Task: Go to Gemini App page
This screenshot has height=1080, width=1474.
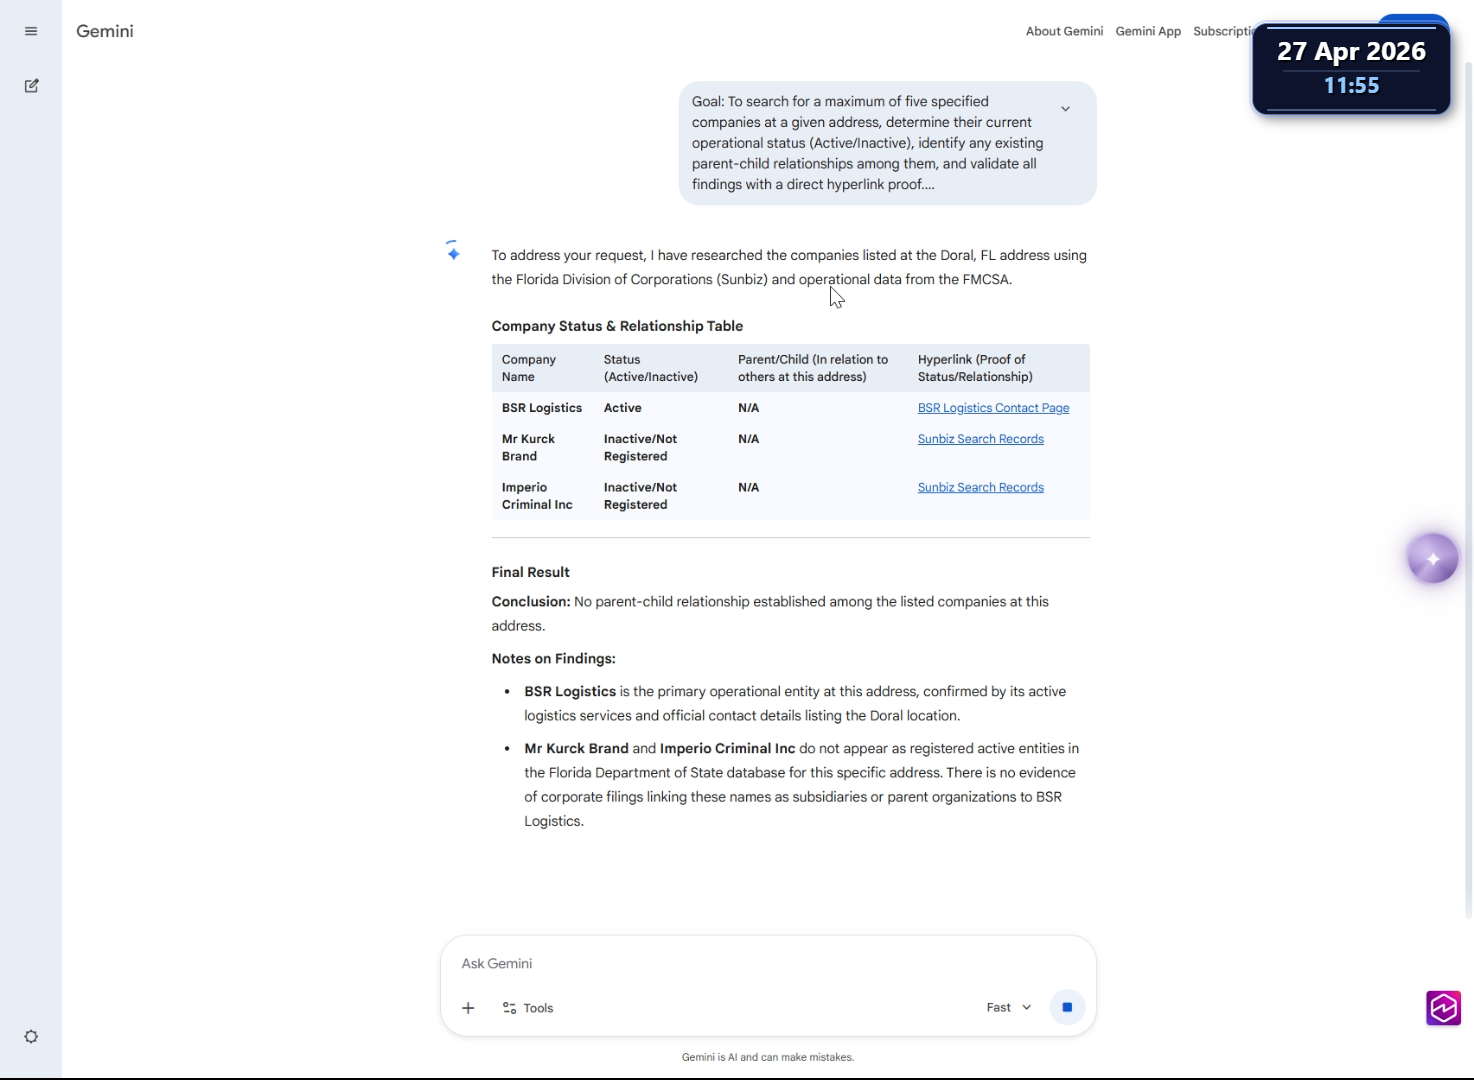Action: click(x=1148, y=31)
